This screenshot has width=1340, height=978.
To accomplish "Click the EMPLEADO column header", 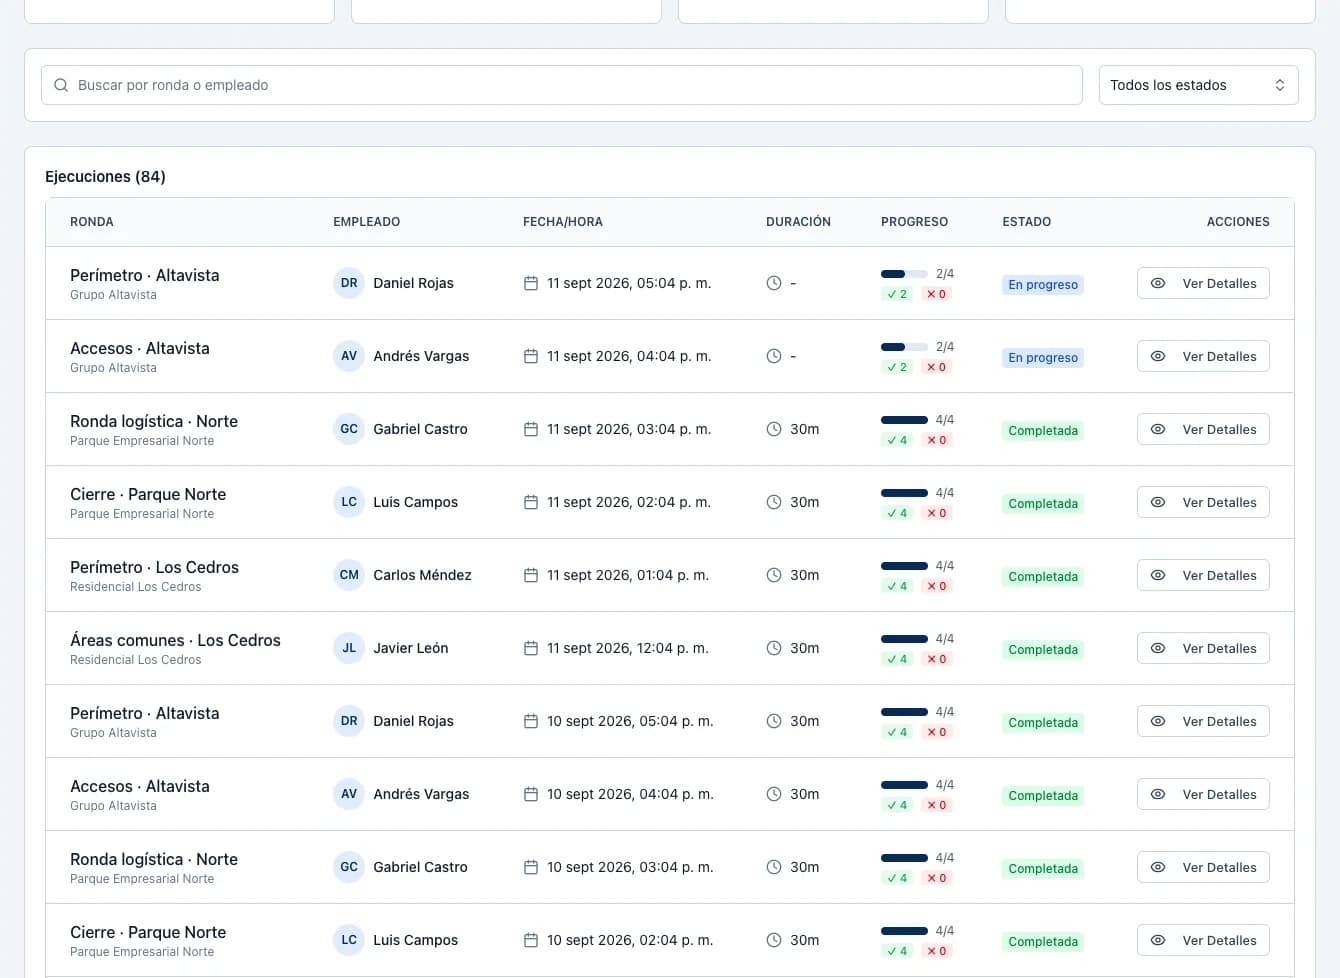I will [x=367, y=222].
